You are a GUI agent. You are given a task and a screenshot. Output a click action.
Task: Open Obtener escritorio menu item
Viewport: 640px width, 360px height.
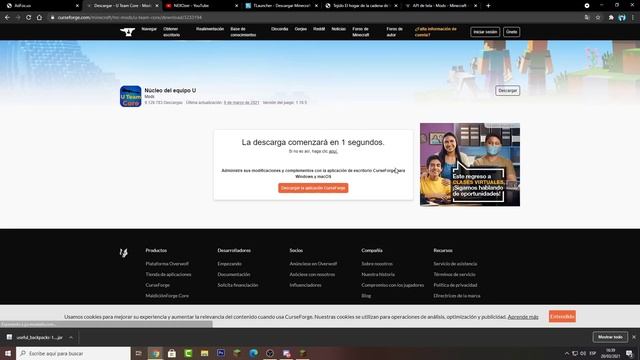point(171,32)
